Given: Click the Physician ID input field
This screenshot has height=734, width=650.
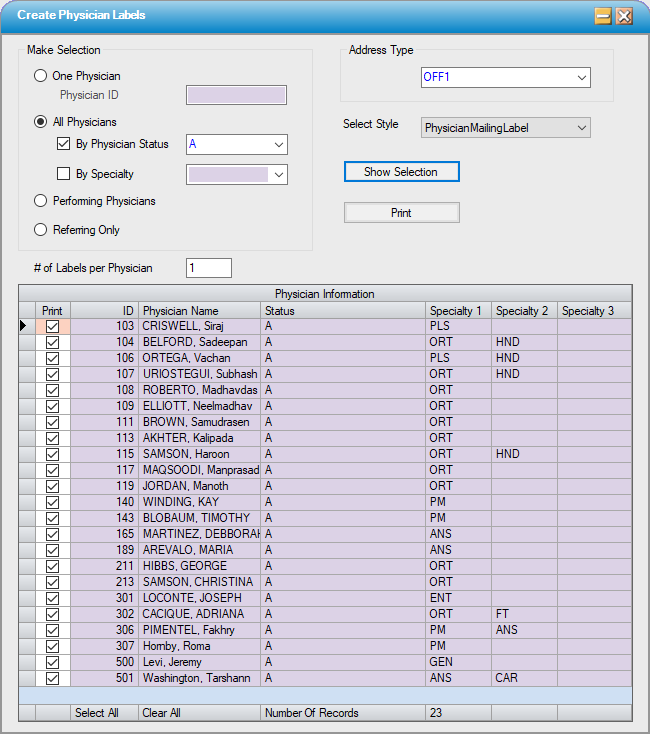Looking at the screenshot, I should (x=237, y=96).
